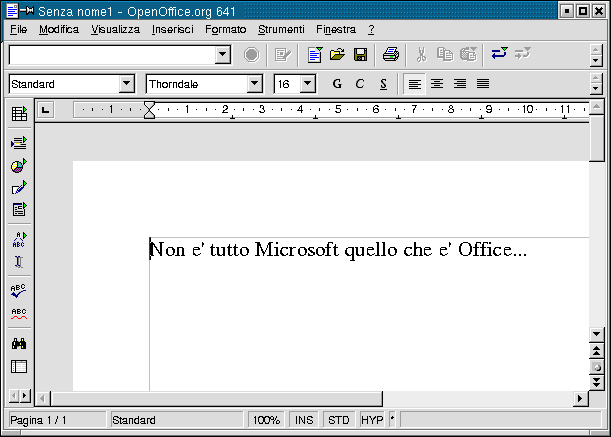Toggle bold G formatting

point(337,84)
